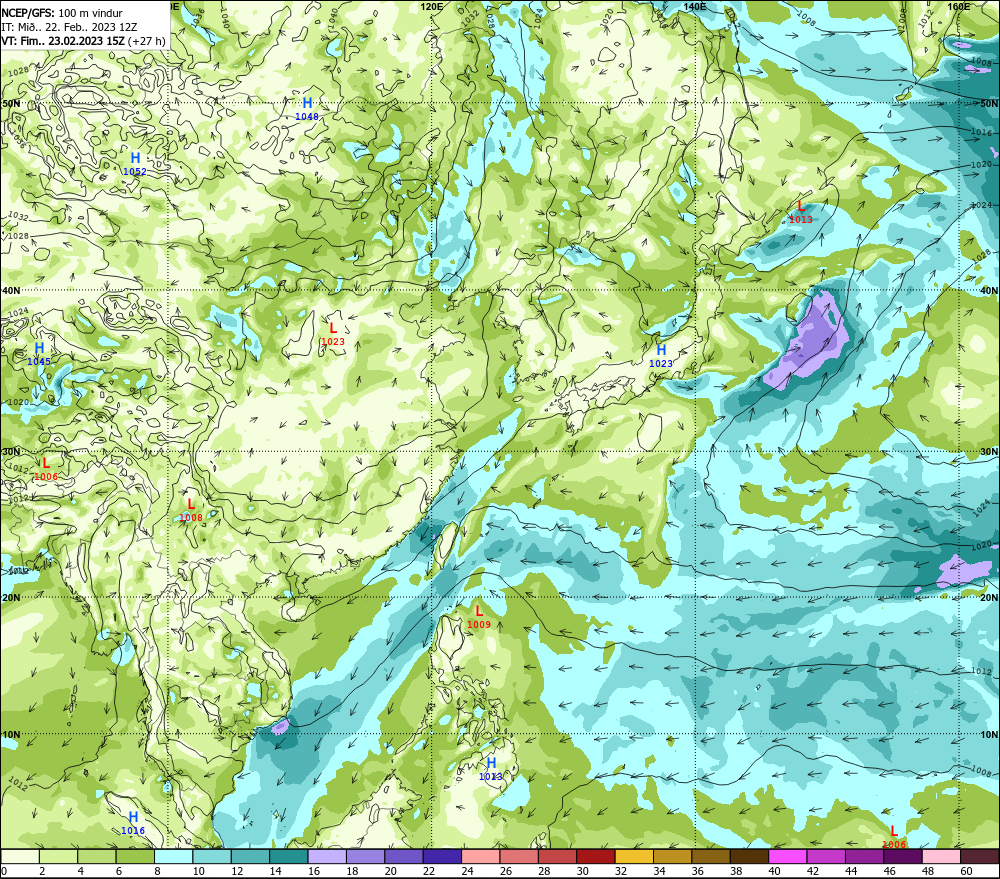Select the H 1052 high-pressure label
1000x879 pixels.
click(135, 164)
